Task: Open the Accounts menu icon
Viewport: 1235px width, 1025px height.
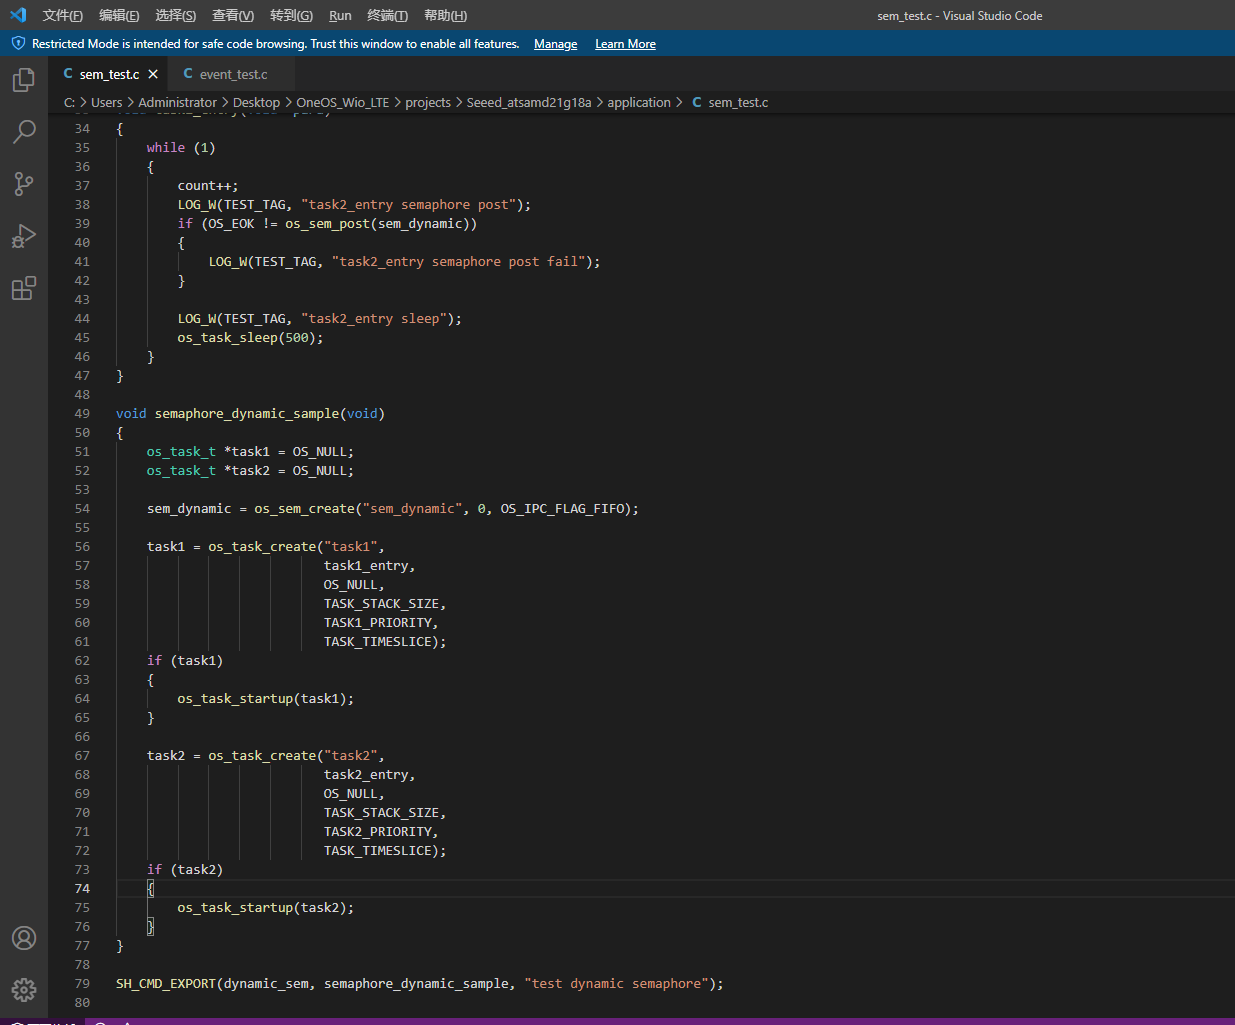Action: [x=24, y=938]
